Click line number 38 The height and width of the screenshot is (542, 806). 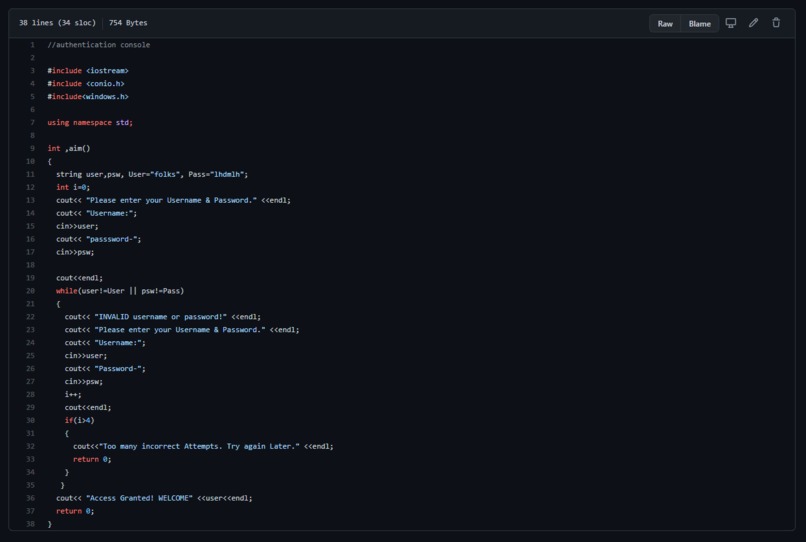pos(30,524)
